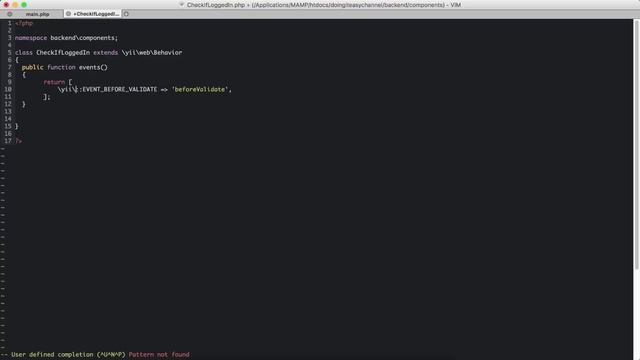Click the public keyword
Screen dimensions: 640x360
click(33, 67)
